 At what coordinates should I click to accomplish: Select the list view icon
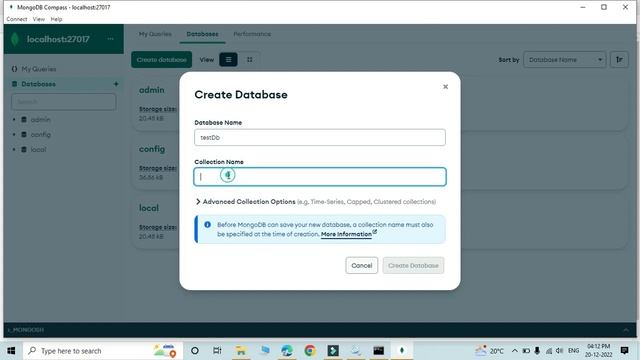click(x=228, y=60)
